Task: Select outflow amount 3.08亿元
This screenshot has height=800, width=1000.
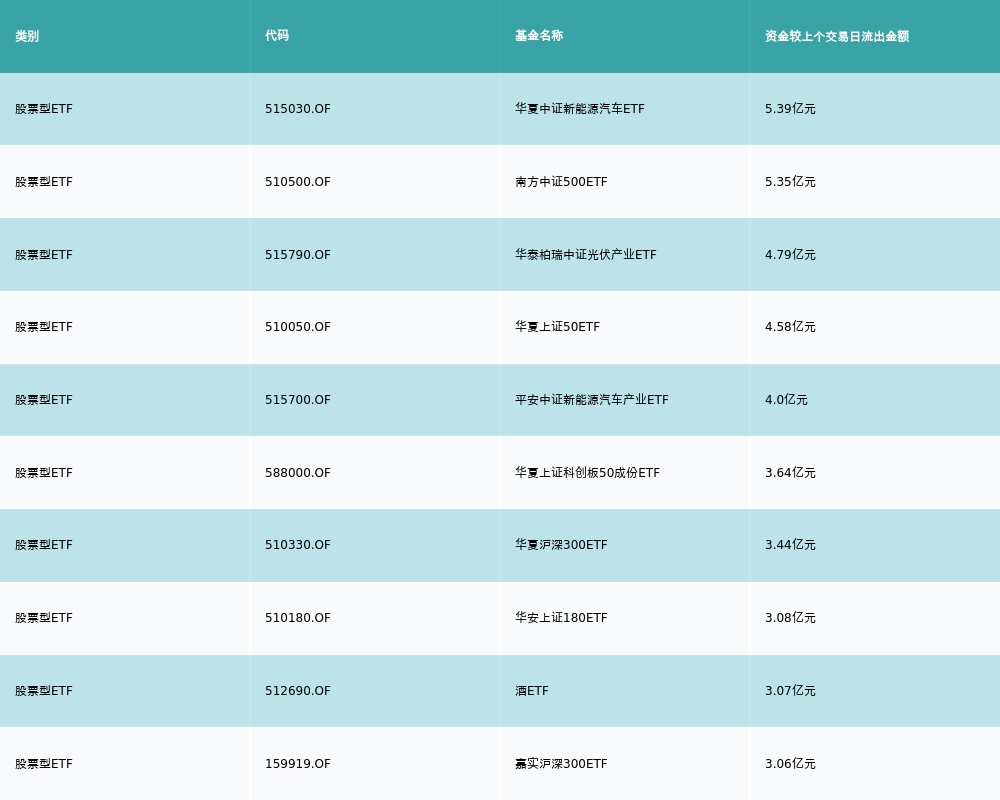Action: pos(790,618)
